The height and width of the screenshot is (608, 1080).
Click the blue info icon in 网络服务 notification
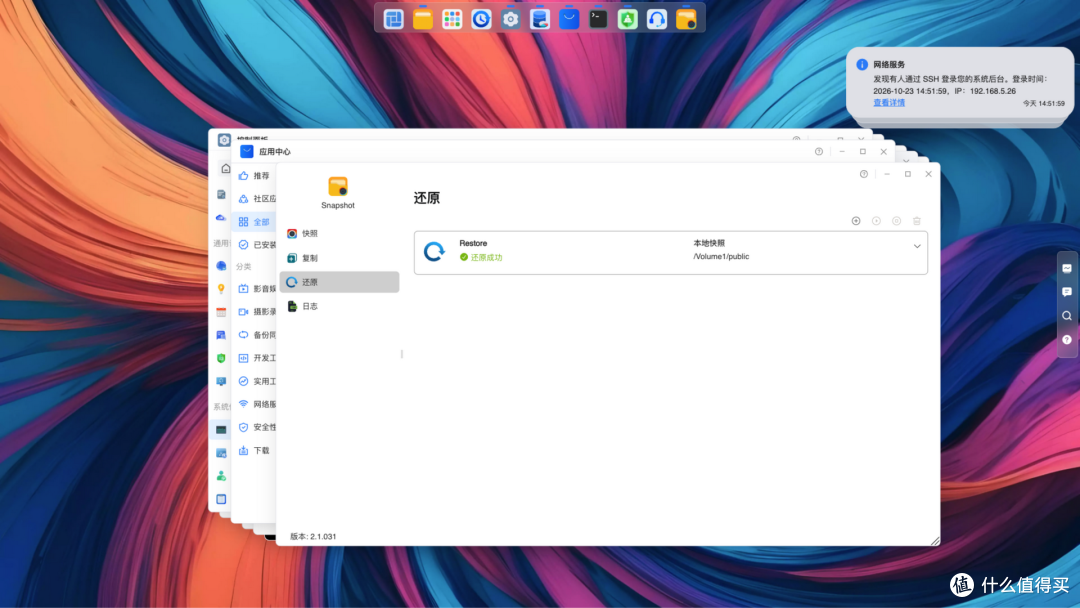[x=862, y=65]
